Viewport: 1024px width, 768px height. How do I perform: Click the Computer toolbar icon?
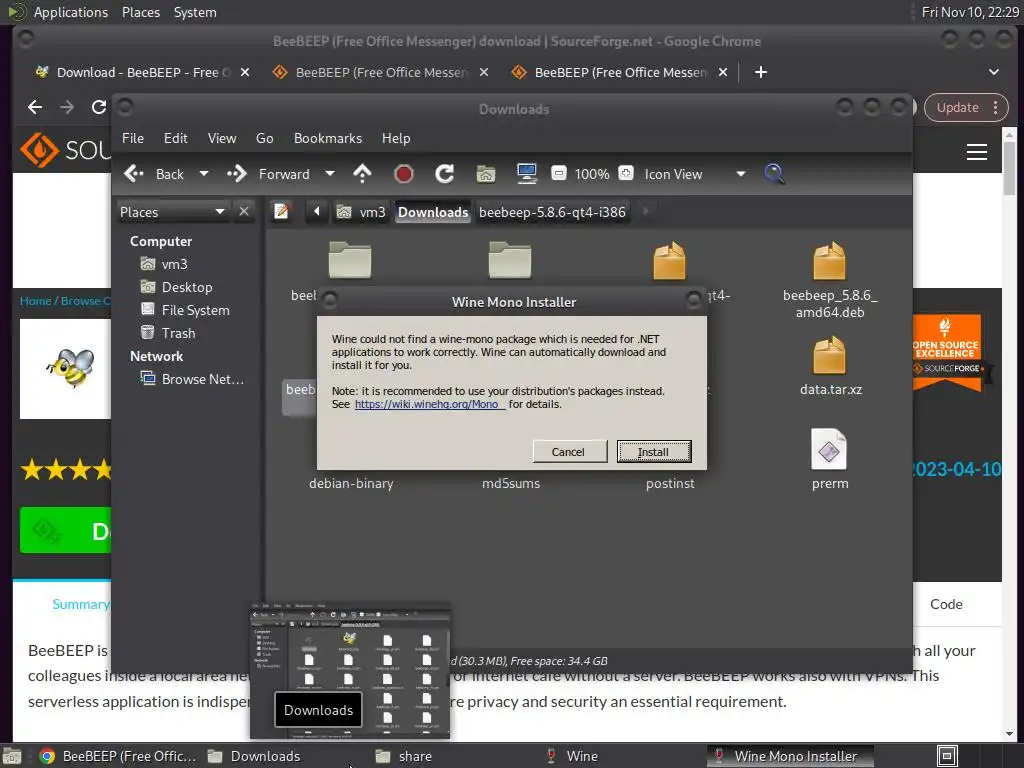tap(526, 174)
